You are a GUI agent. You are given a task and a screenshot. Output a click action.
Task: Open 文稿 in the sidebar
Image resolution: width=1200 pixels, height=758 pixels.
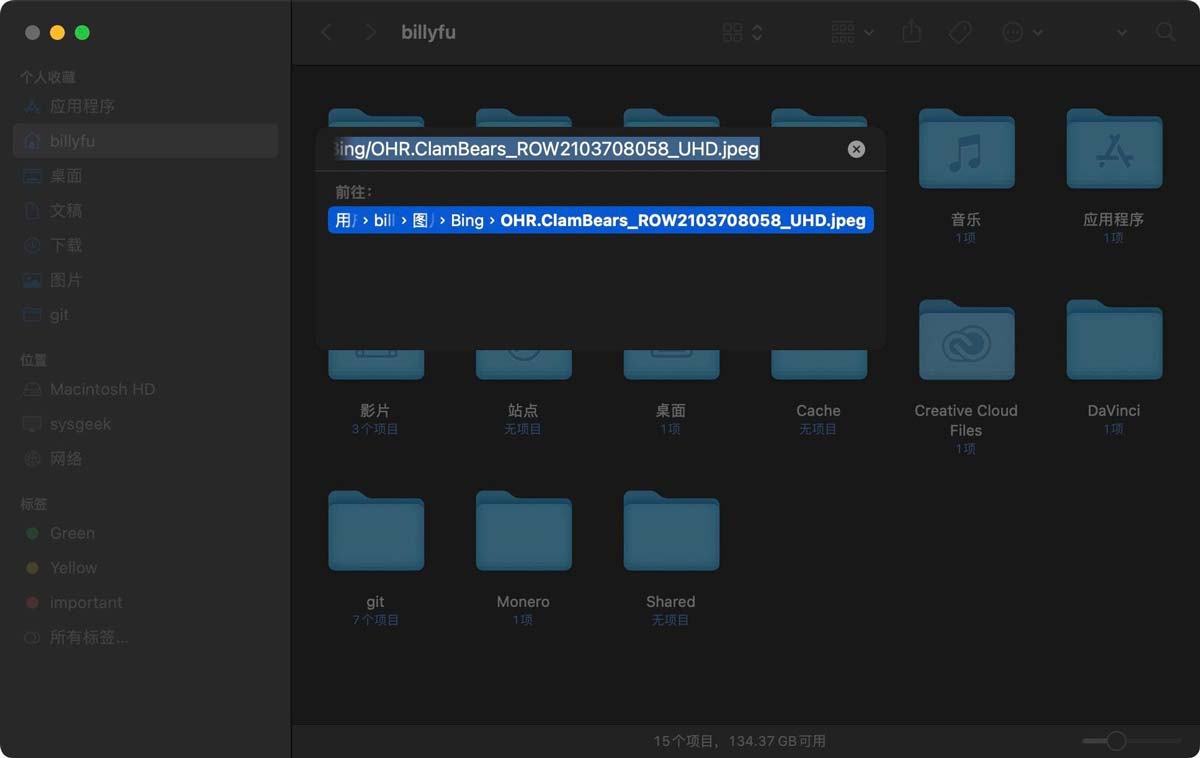click(x=145, y=211)
